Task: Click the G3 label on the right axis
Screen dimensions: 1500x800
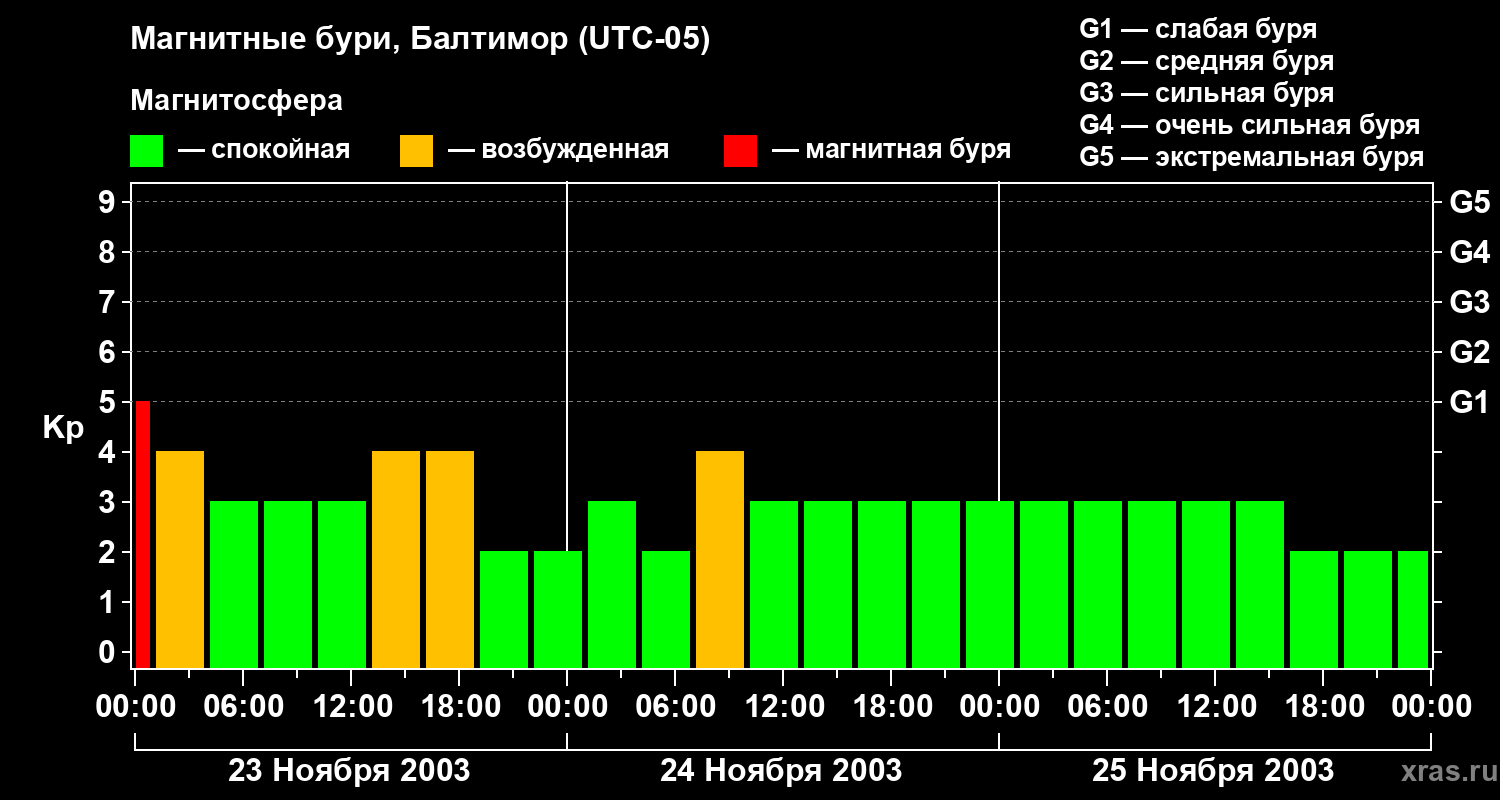Action: coord(1470,302)
